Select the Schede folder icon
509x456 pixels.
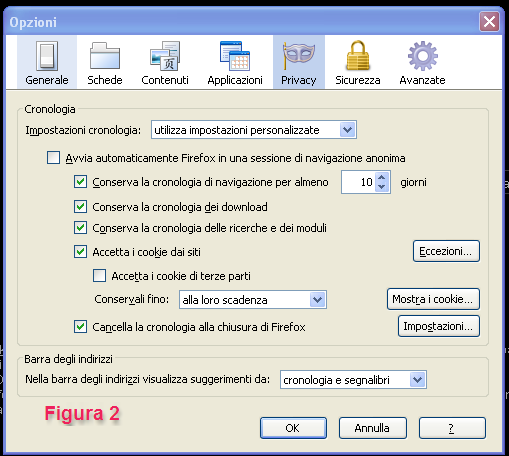coord(105,56)
